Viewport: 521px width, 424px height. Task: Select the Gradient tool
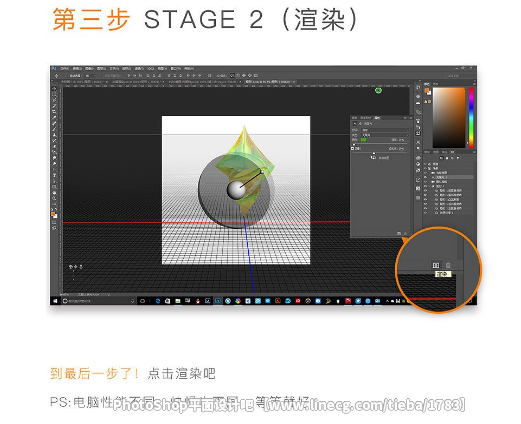pos(55,152)
